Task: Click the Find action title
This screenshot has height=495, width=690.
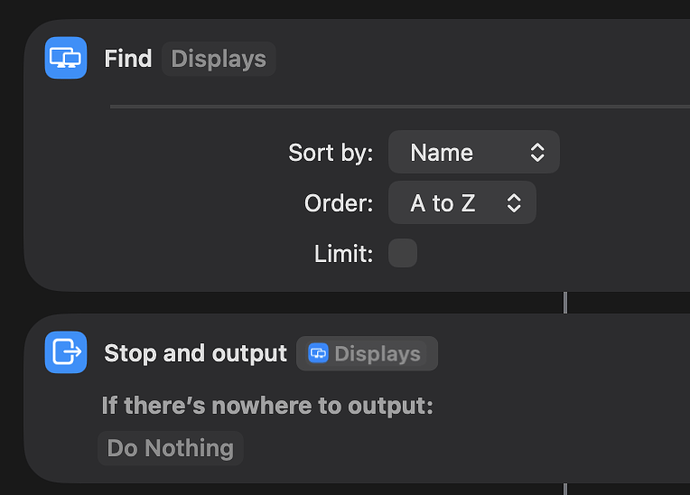Action: [x=128, y=59]
